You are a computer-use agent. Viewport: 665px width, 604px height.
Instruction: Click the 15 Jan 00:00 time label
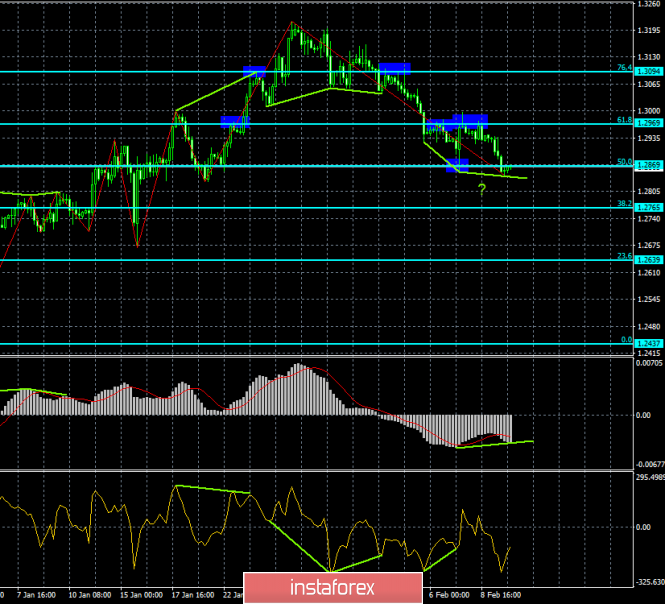143,593
